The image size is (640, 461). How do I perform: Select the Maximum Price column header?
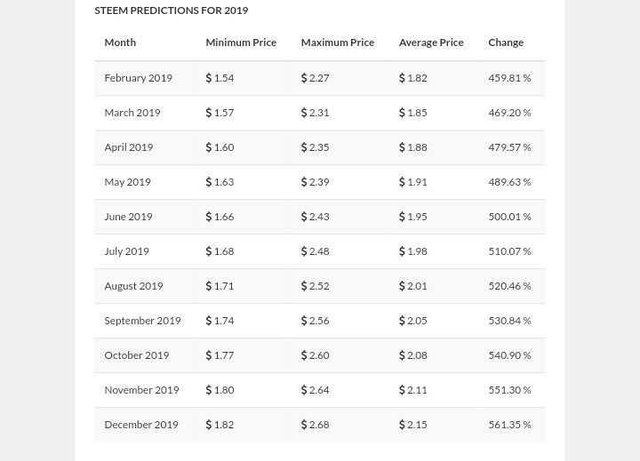[337, 42]
